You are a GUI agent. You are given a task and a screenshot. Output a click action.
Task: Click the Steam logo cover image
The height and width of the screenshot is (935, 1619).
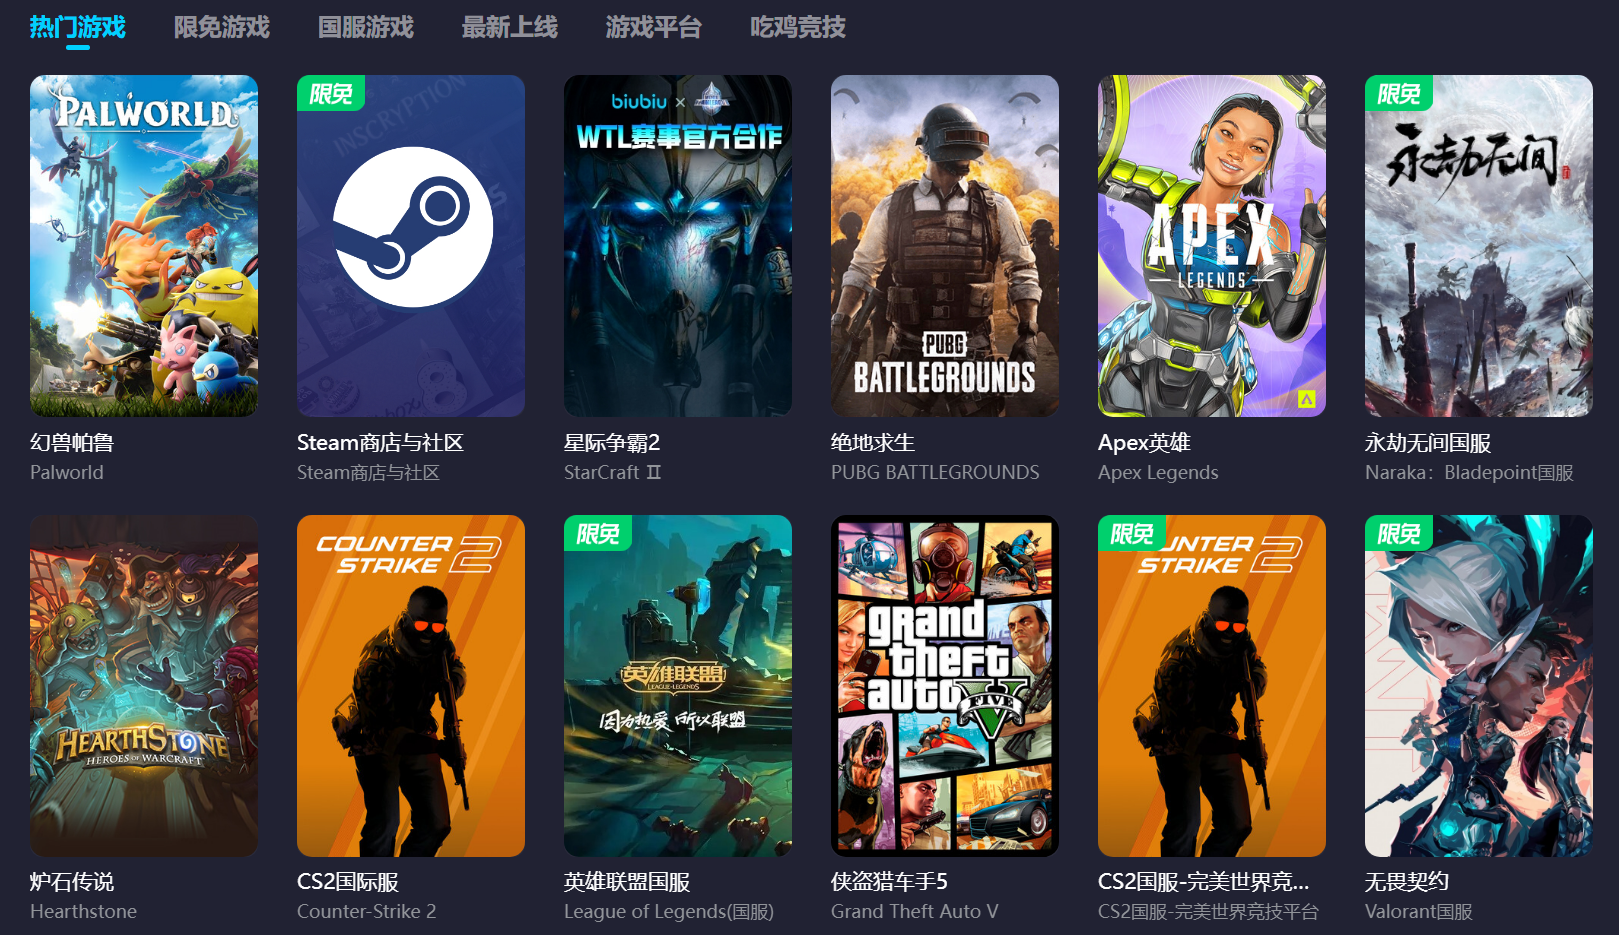[411, 246]
